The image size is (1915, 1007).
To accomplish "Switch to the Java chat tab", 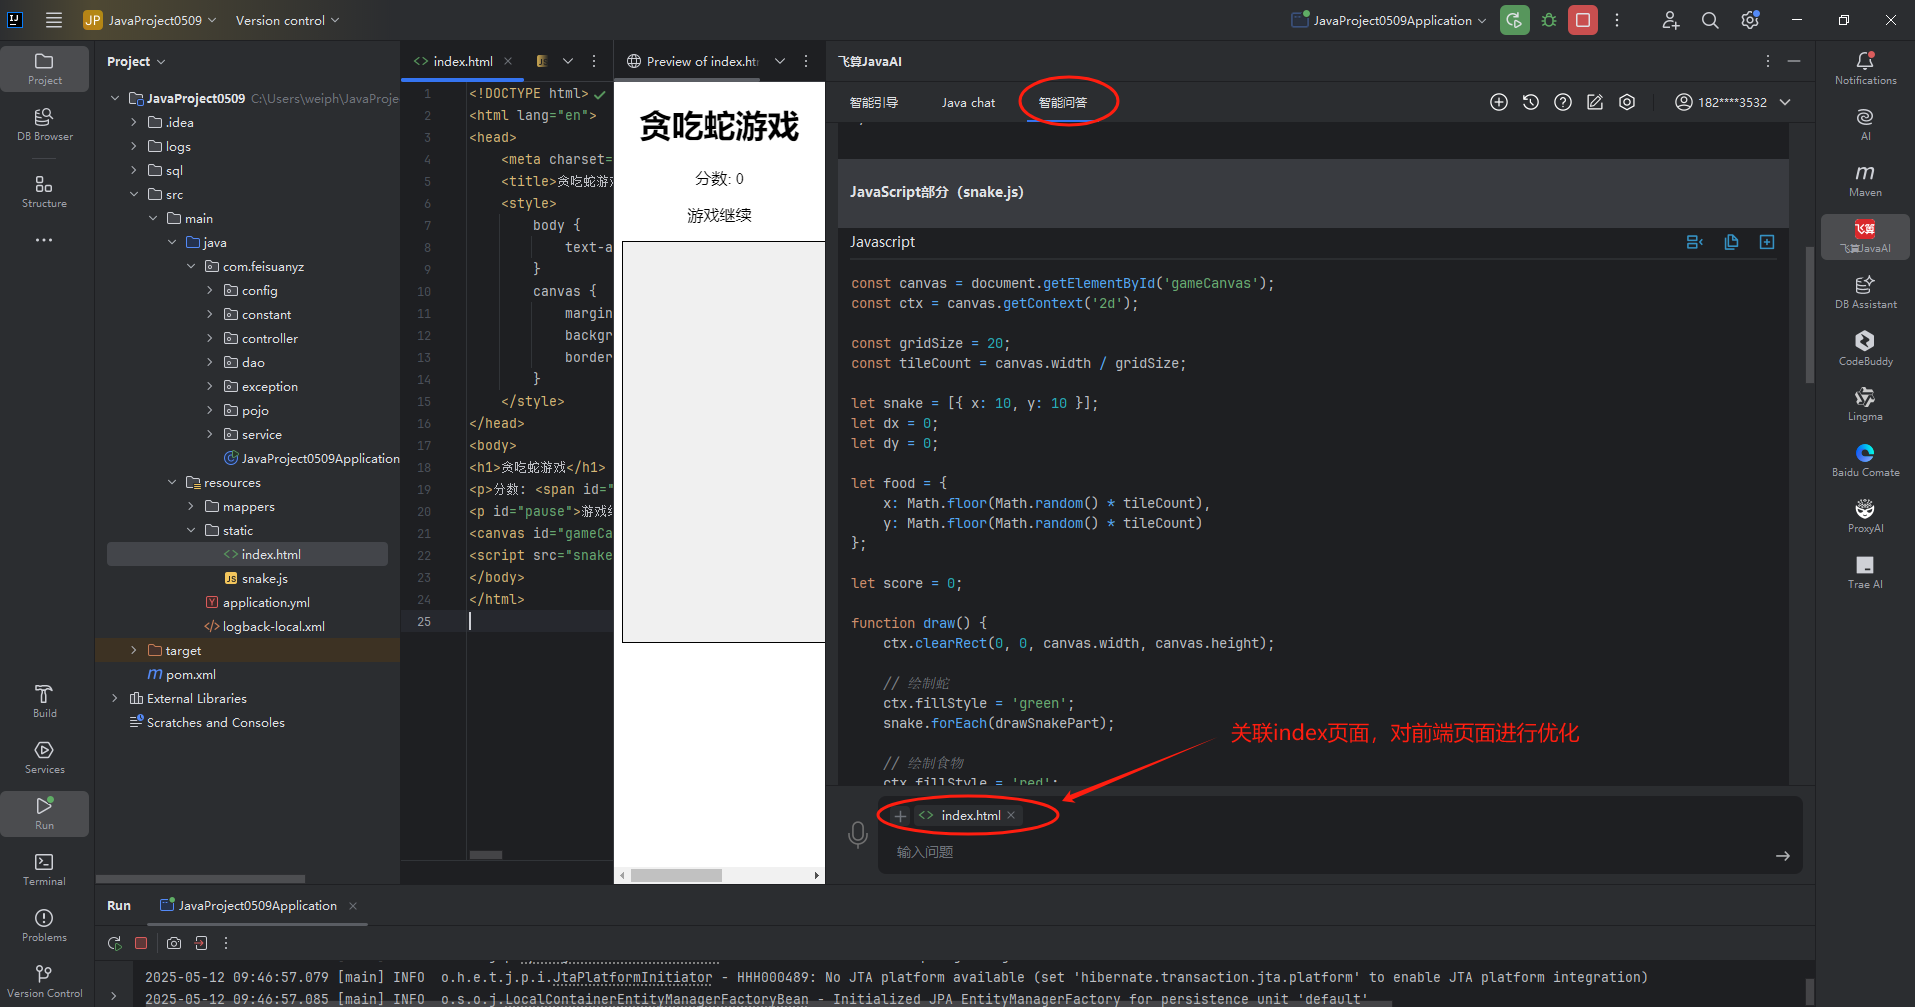I will coord(967,102).
